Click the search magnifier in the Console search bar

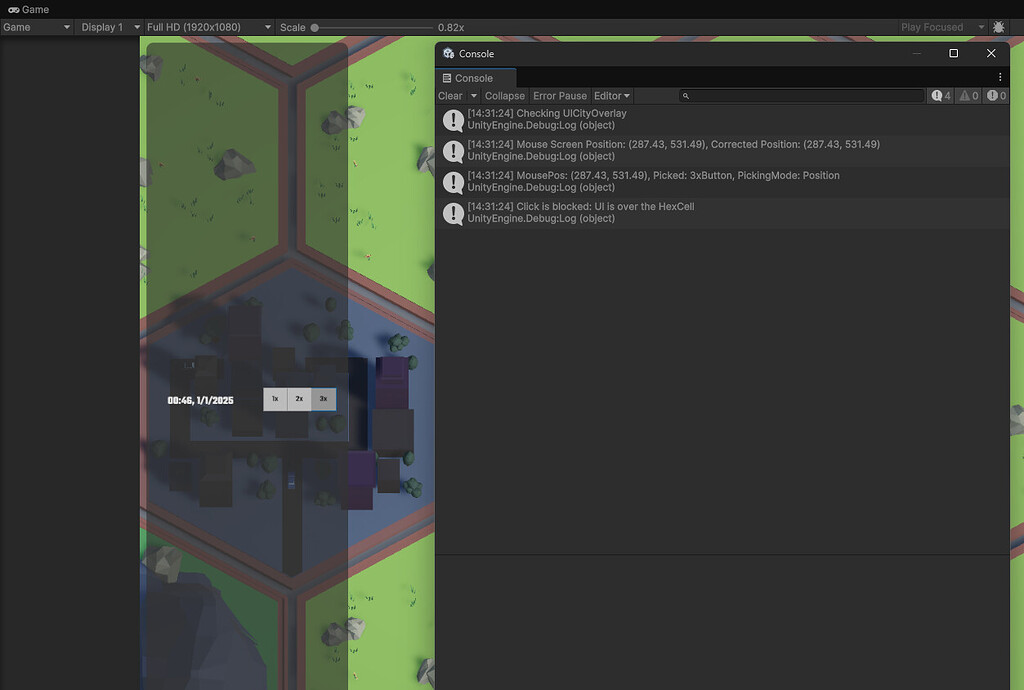pos(685,96)
